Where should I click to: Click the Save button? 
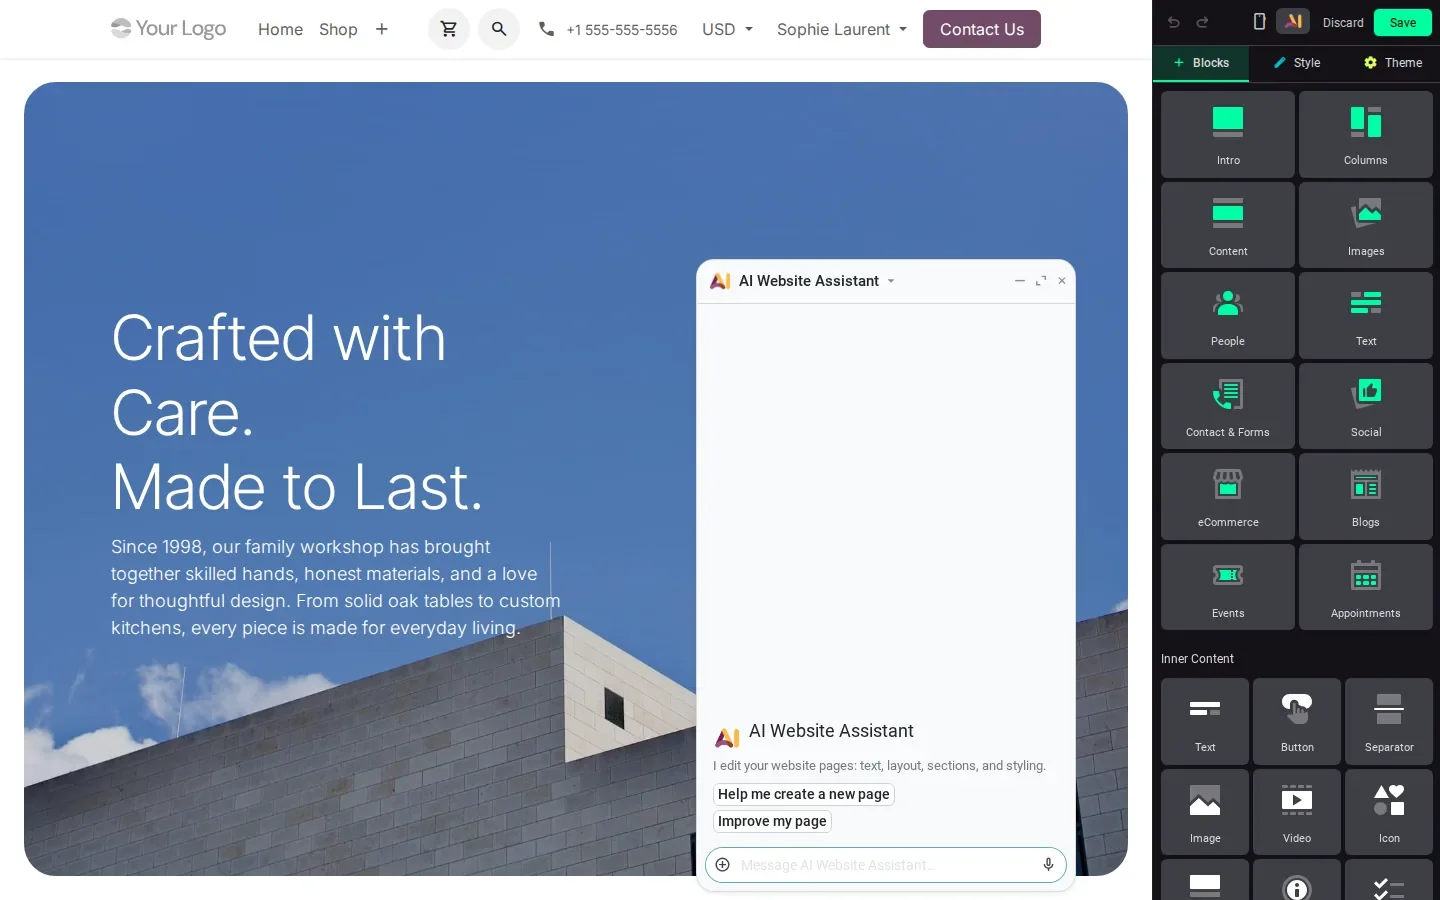click(x=1403, y=22)
